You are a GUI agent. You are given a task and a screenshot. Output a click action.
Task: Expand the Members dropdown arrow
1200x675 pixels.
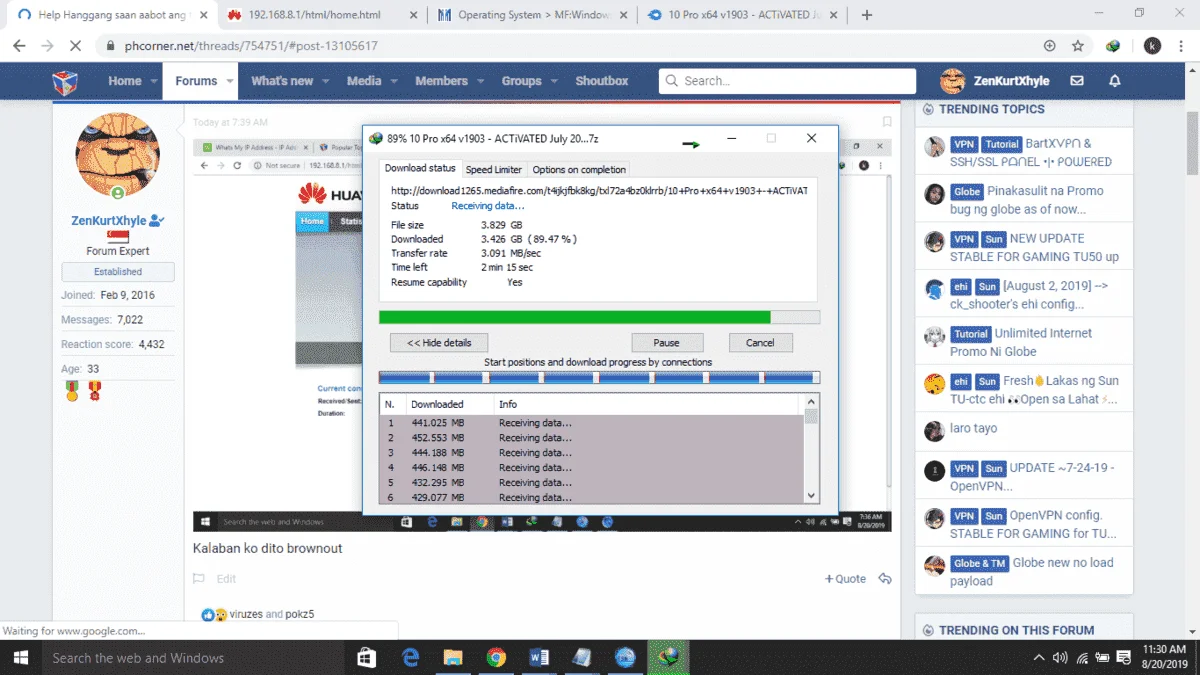coord(480,81)
